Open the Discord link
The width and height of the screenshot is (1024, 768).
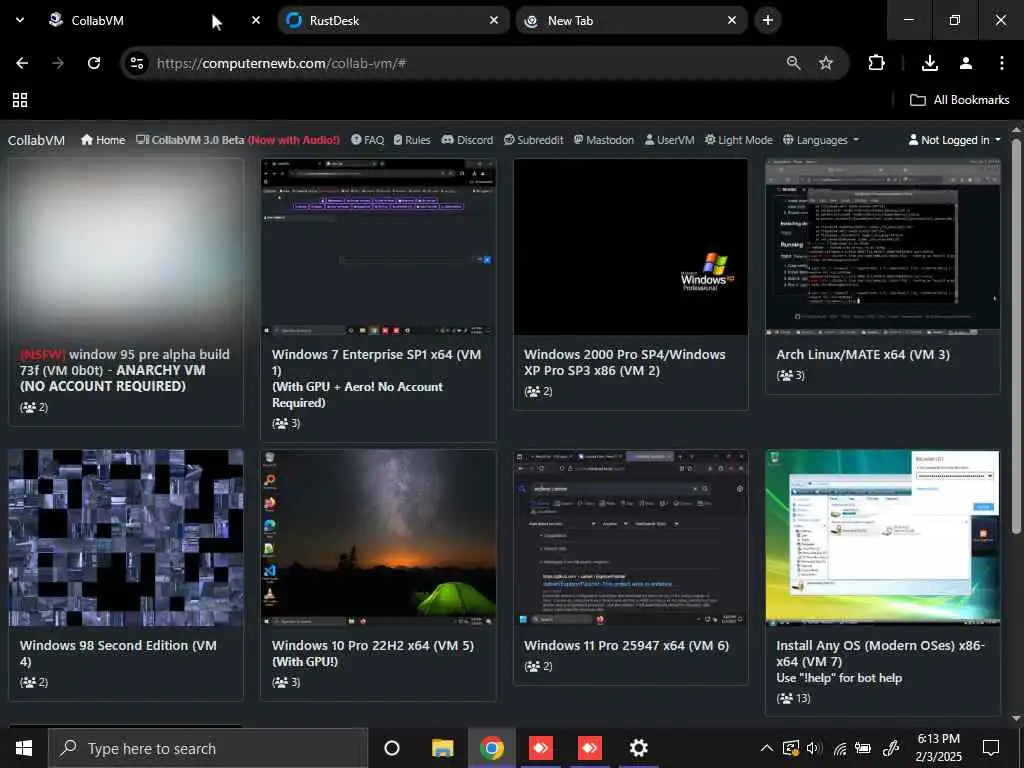tap(468, 140)
